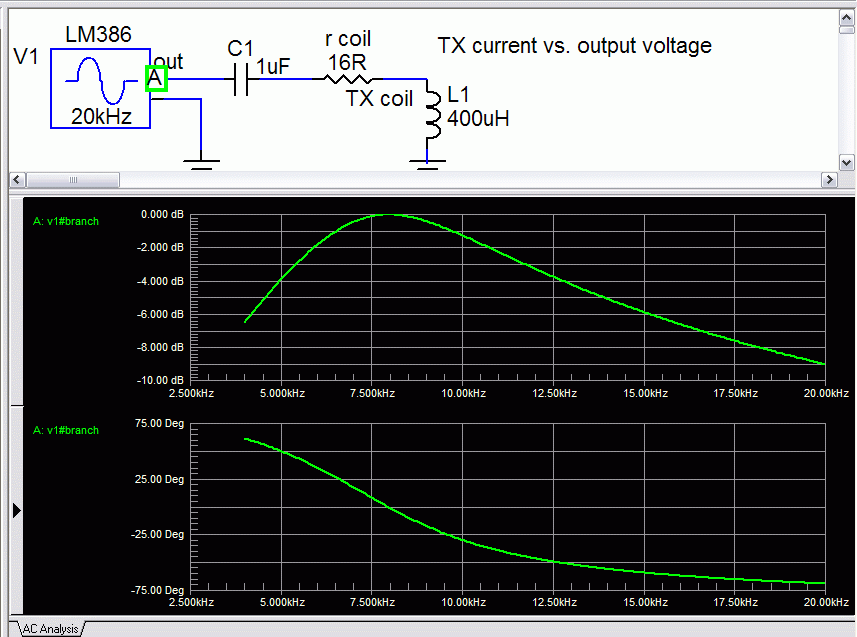The height and width of the screenshot is (637, 857).
Task: Open the AC Analysis tab
Action: pos(50,629)
